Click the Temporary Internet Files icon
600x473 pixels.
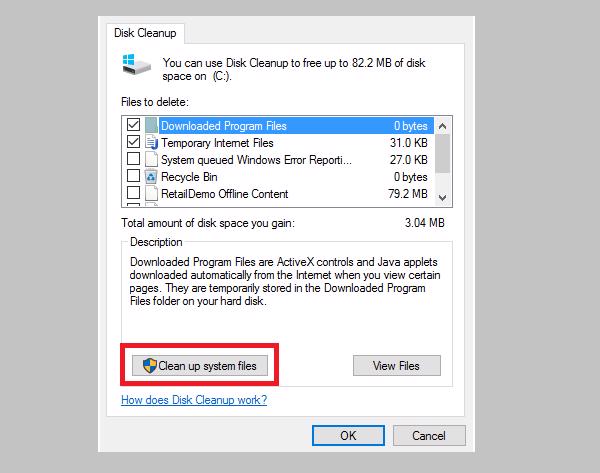coord(152,143)
